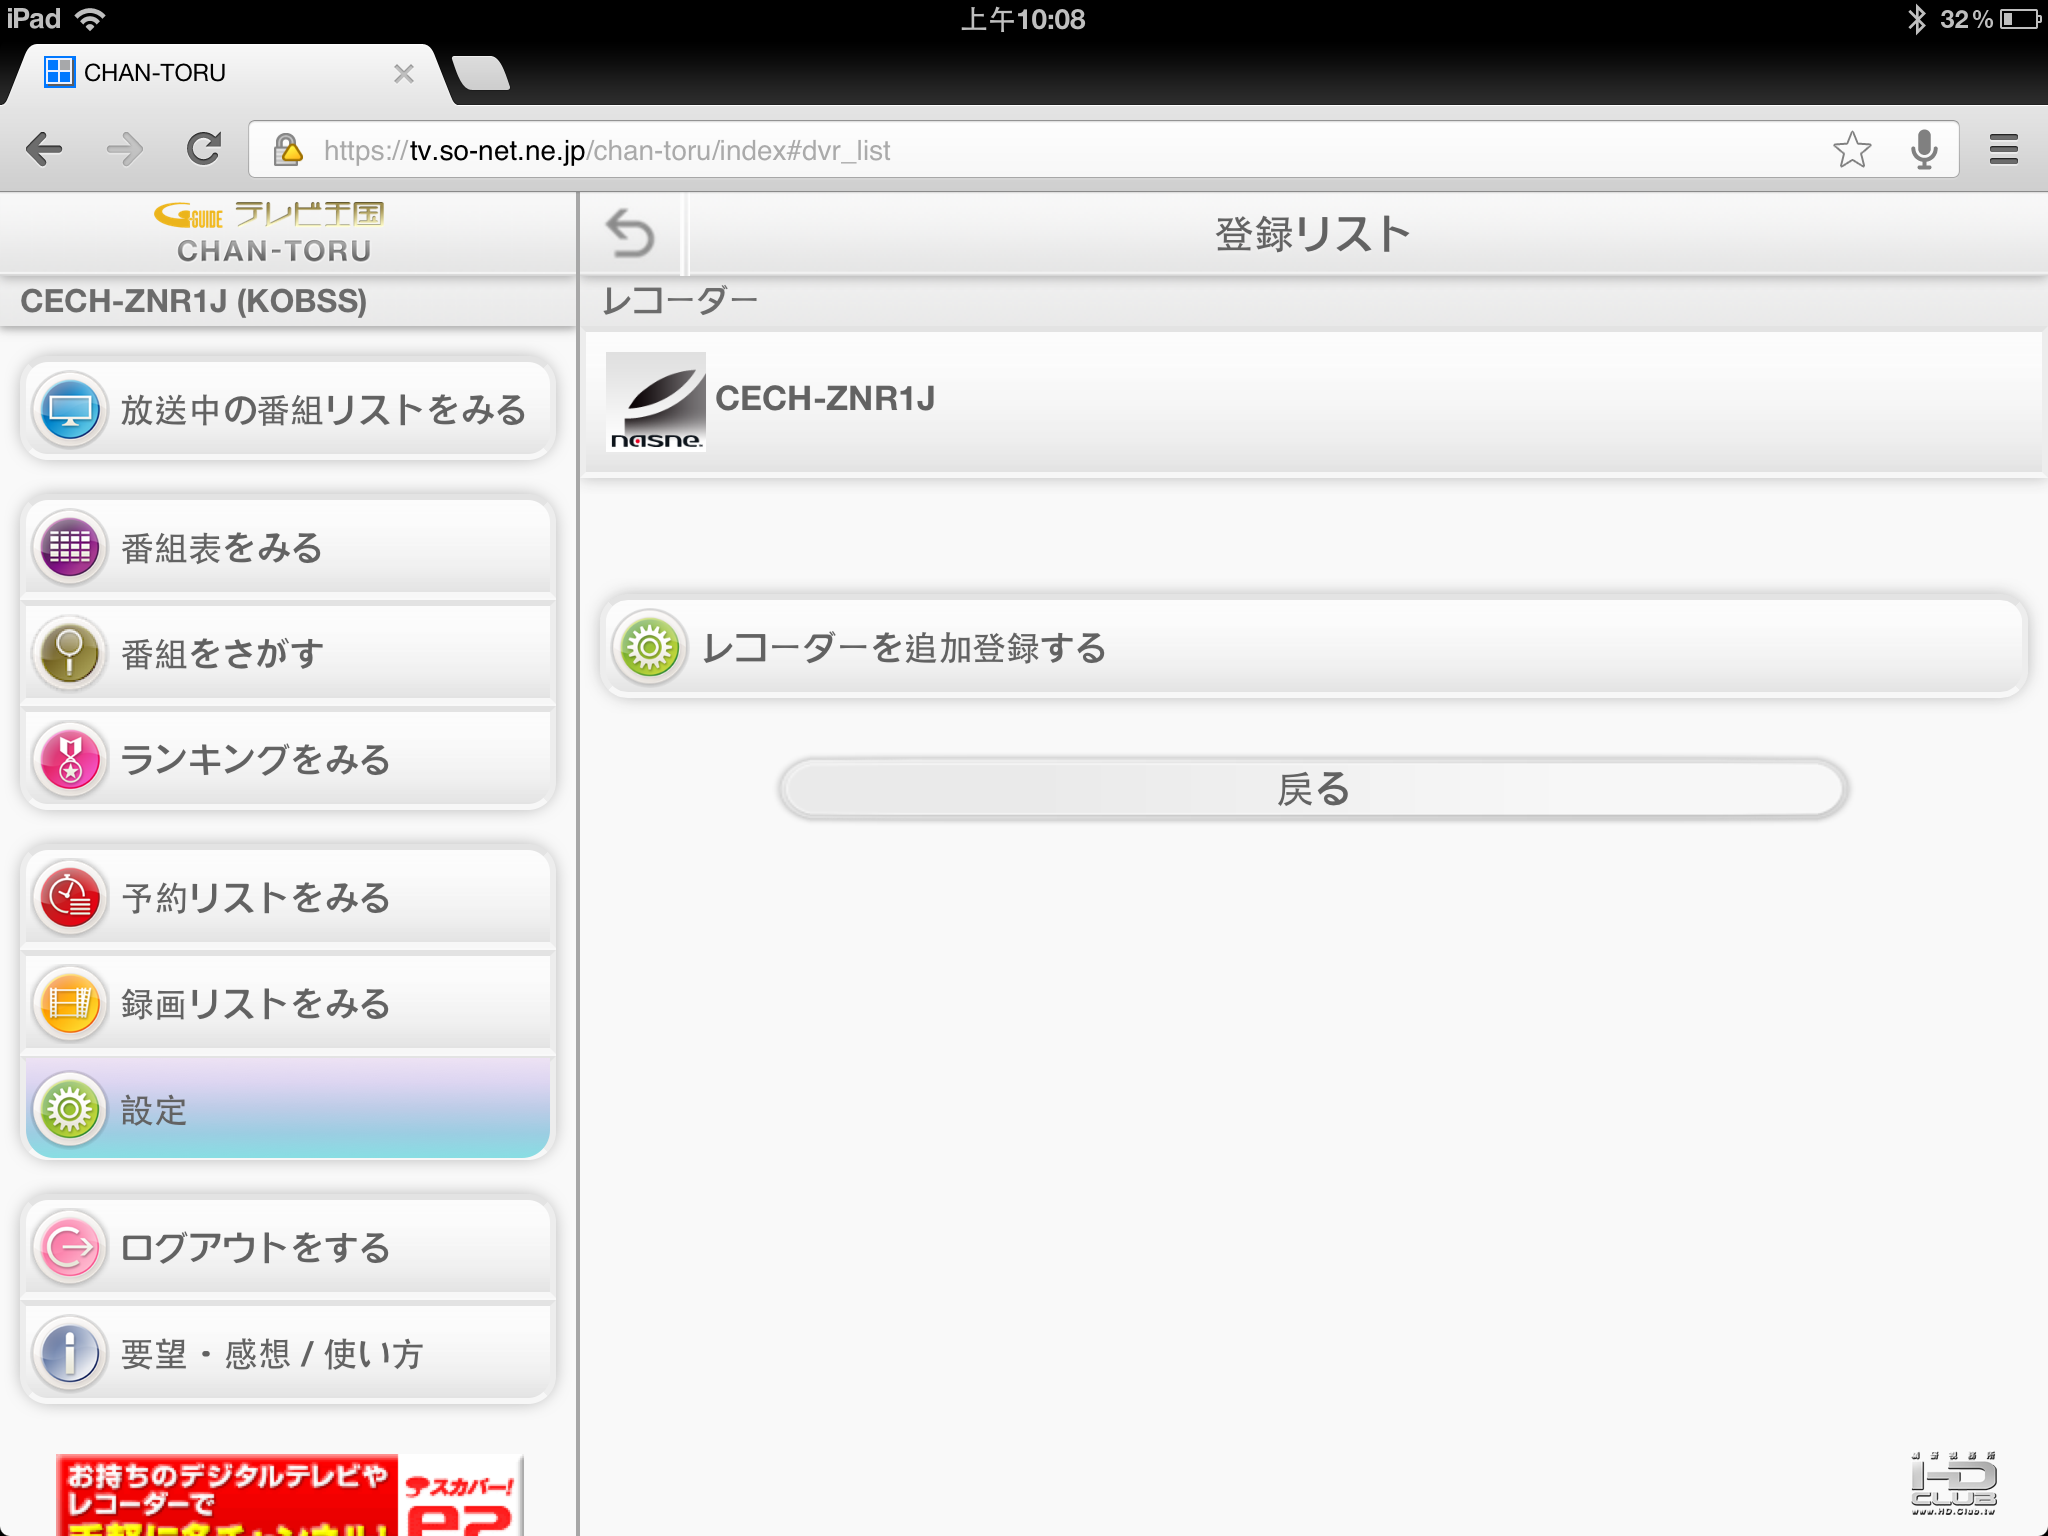
Task: Click the blue TV monitor icon
Action: [x=70, y=409]
